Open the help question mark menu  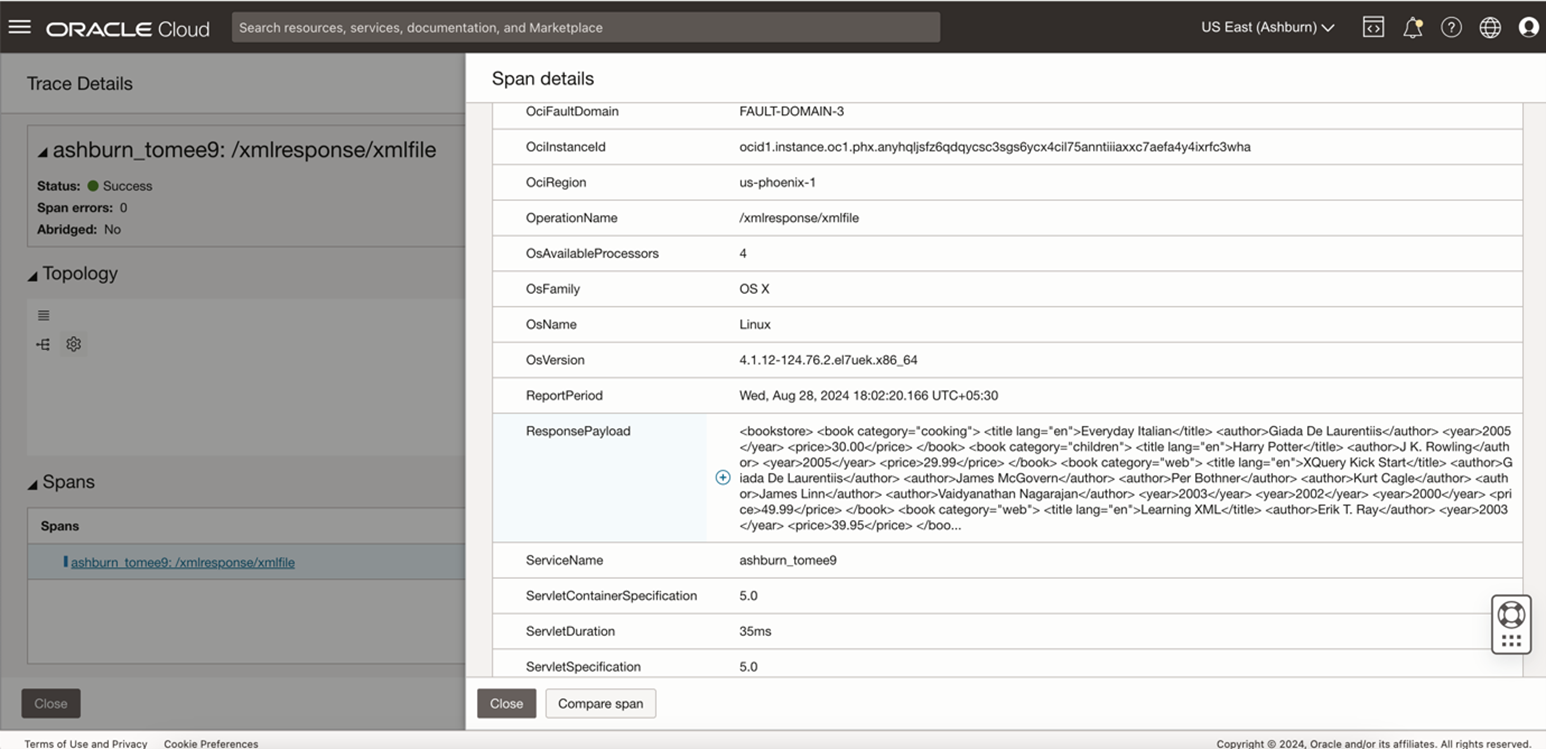(x=1451, y=27)
